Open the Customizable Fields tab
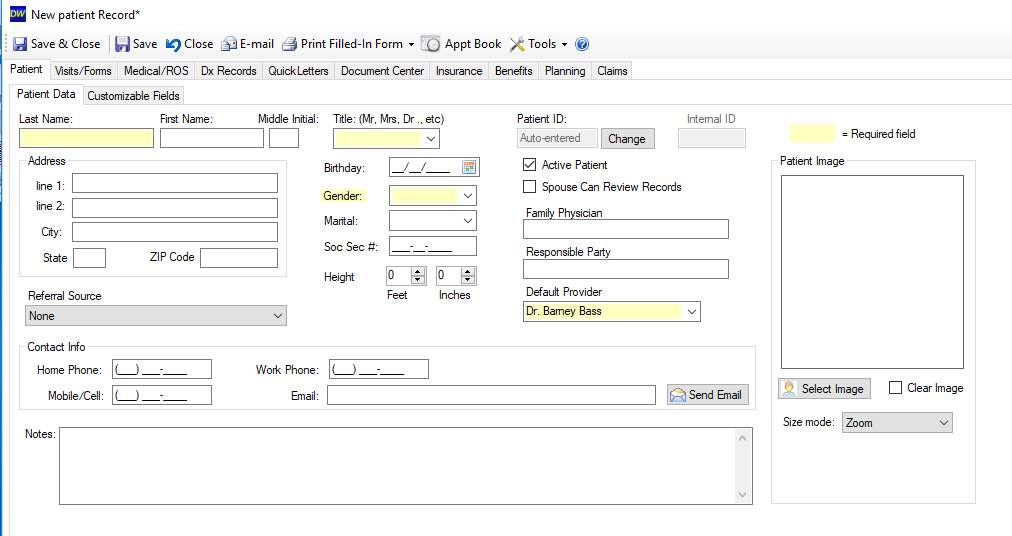The image size is (1012, 536). (x=133, y=96)
